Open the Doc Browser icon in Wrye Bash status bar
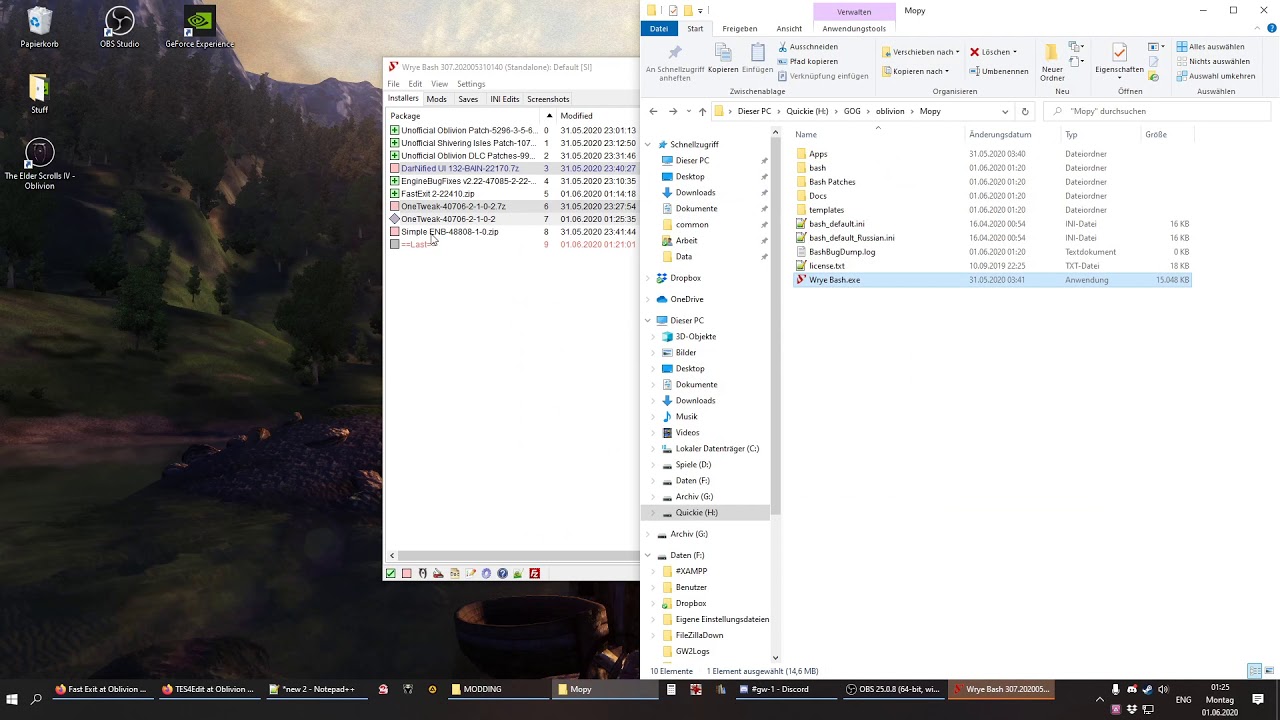Viewport: 1280px width, 720px height. (x=455, y=573)
